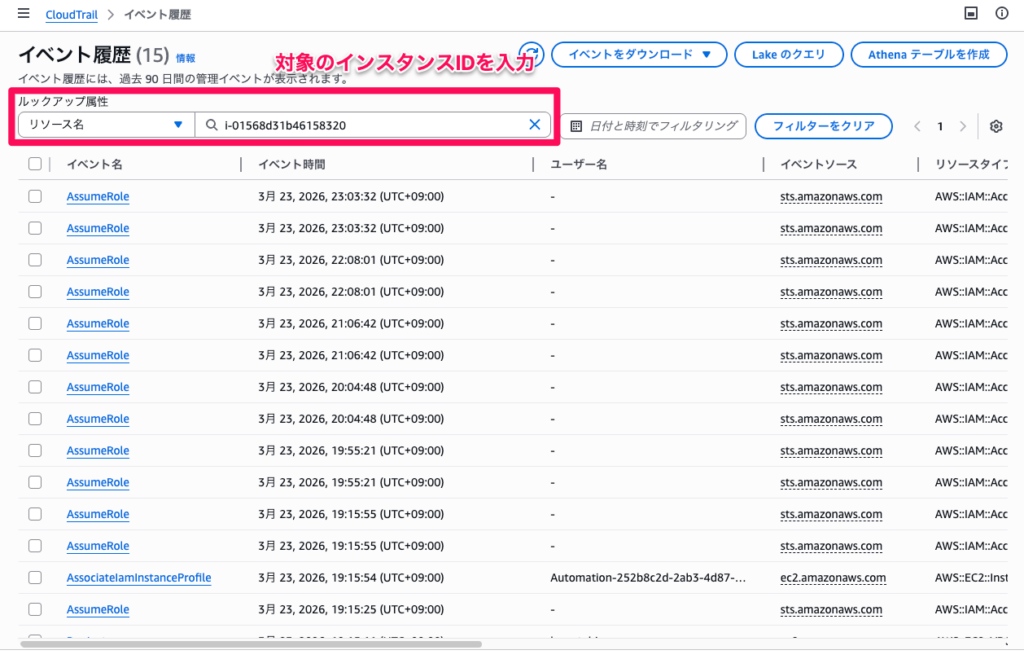Screen dimensions: 1024x659
Task: Go to next page arrow
Action: [x=963, y=126]
